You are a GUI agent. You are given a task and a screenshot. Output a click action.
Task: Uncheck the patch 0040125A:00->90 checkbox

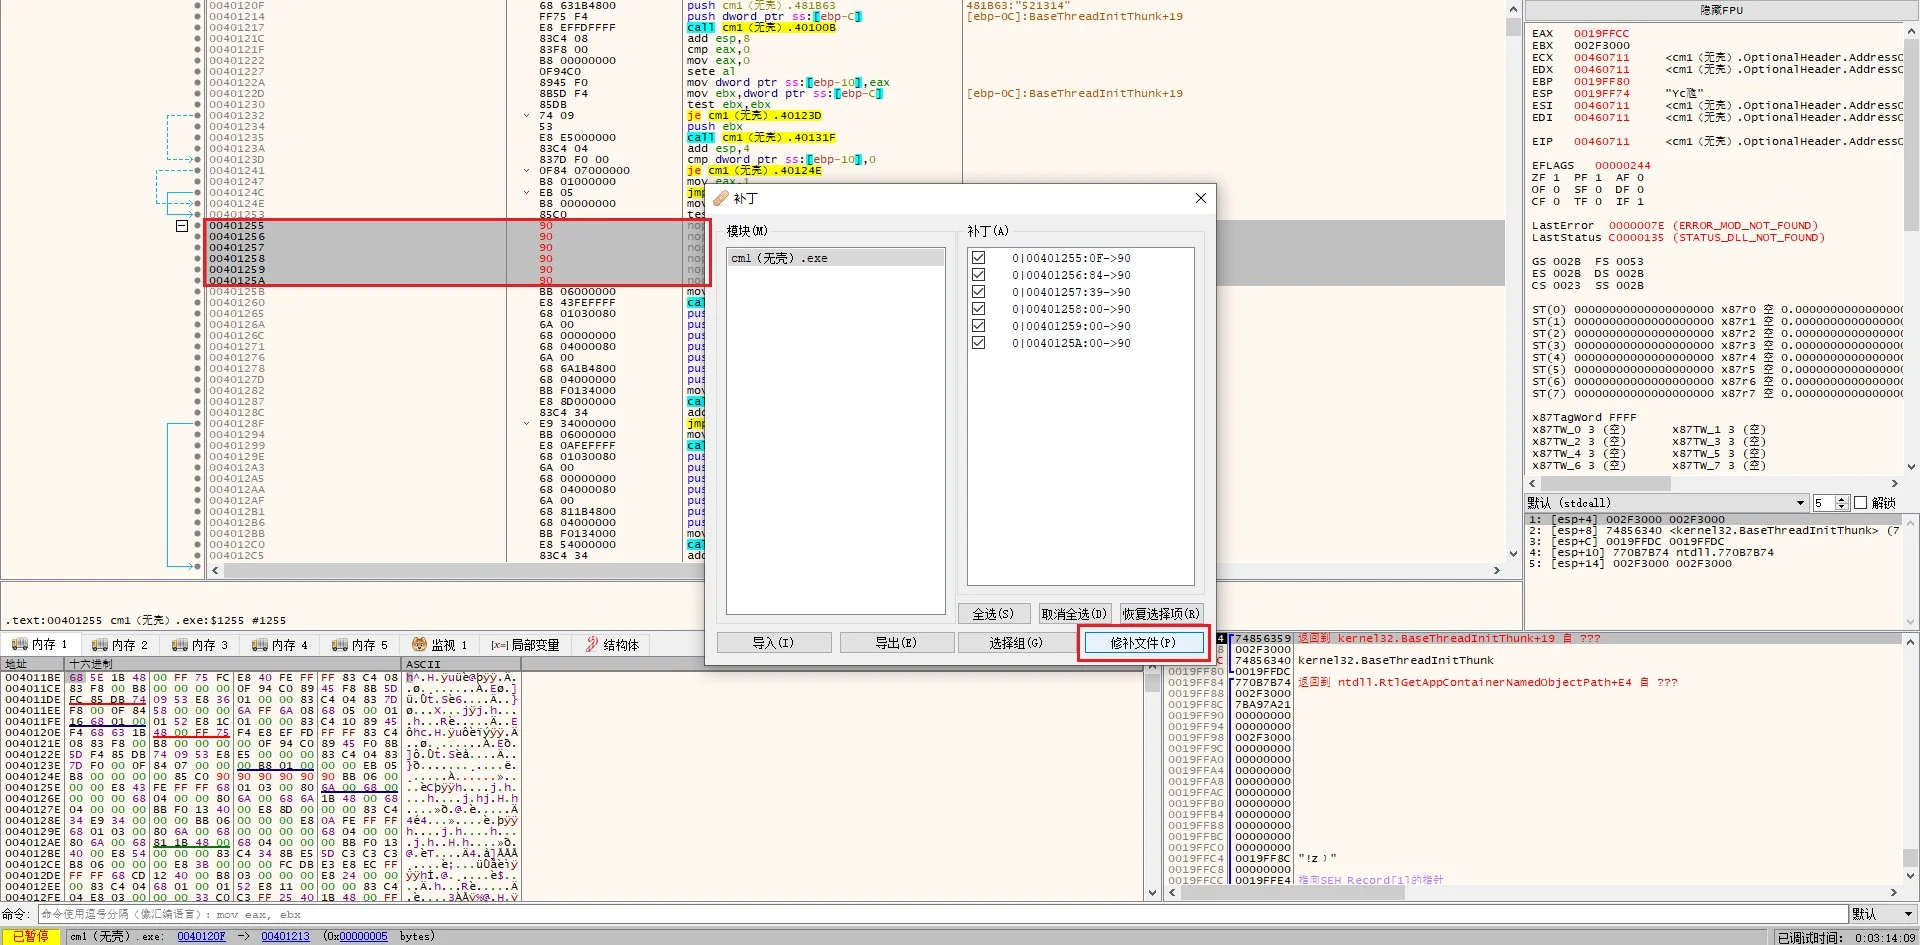coord(978,343)
